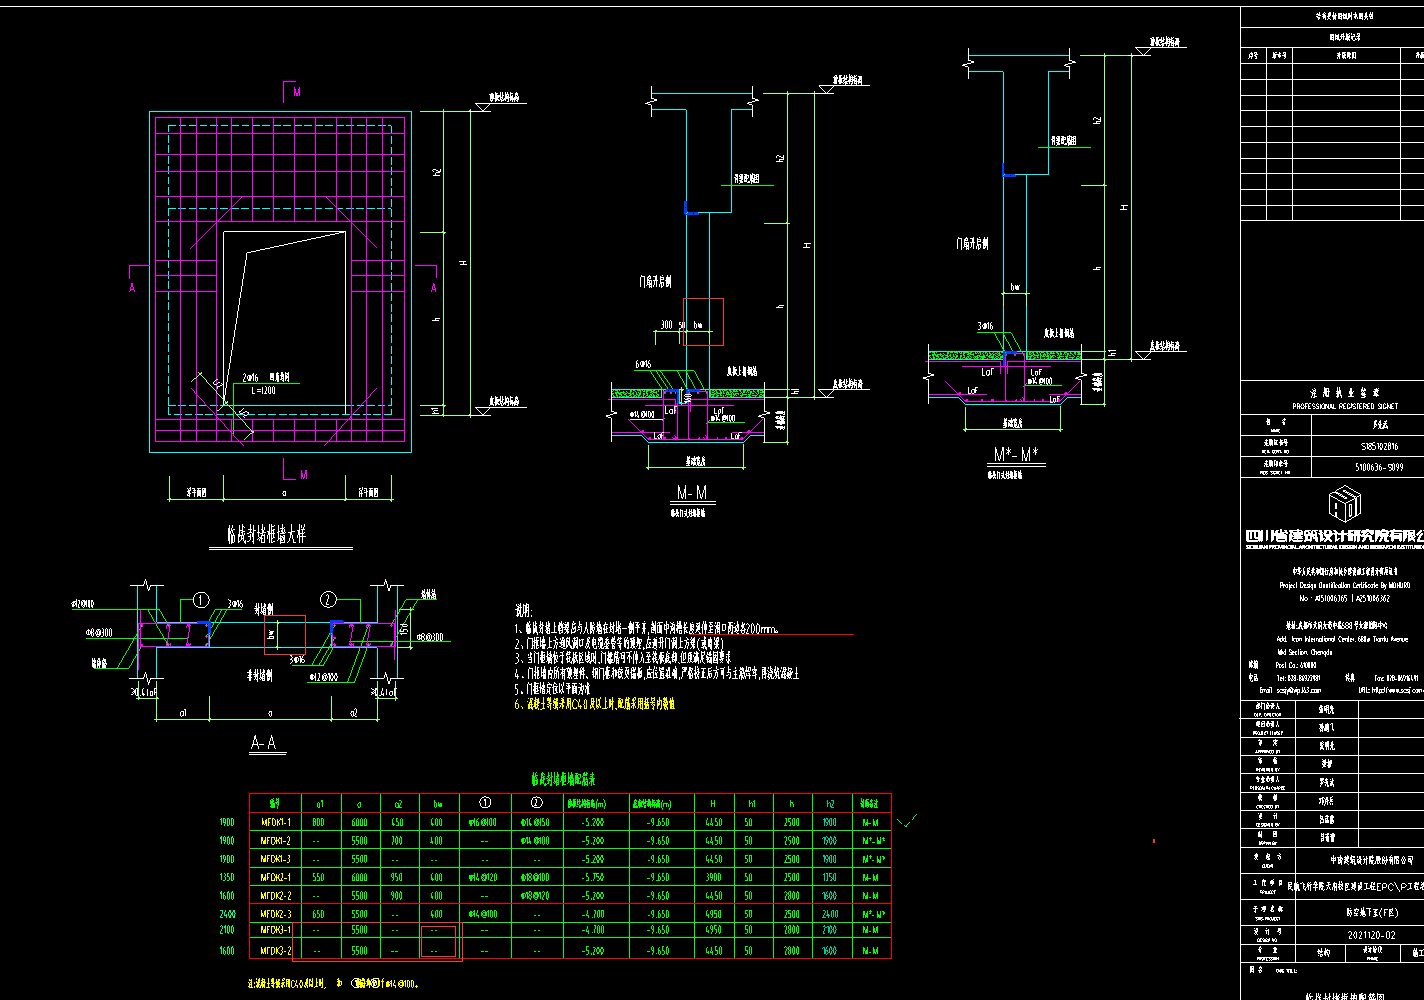Click the 950 value in the MFDK2-1 row
1424x1000 pixels.
click(397, 877)
